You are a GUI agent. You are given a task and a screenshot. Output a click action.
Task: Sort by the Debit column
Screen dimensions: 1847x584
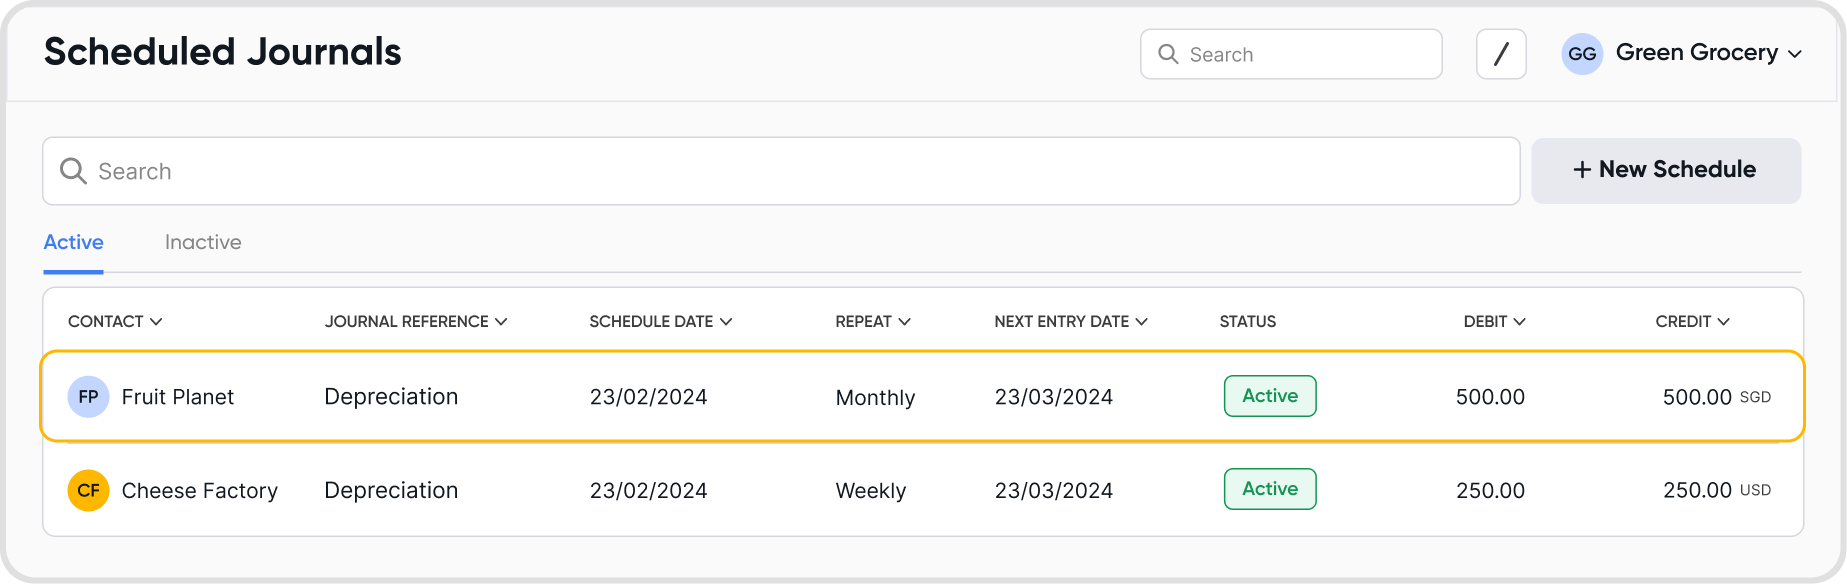(x=1494, y=321)
